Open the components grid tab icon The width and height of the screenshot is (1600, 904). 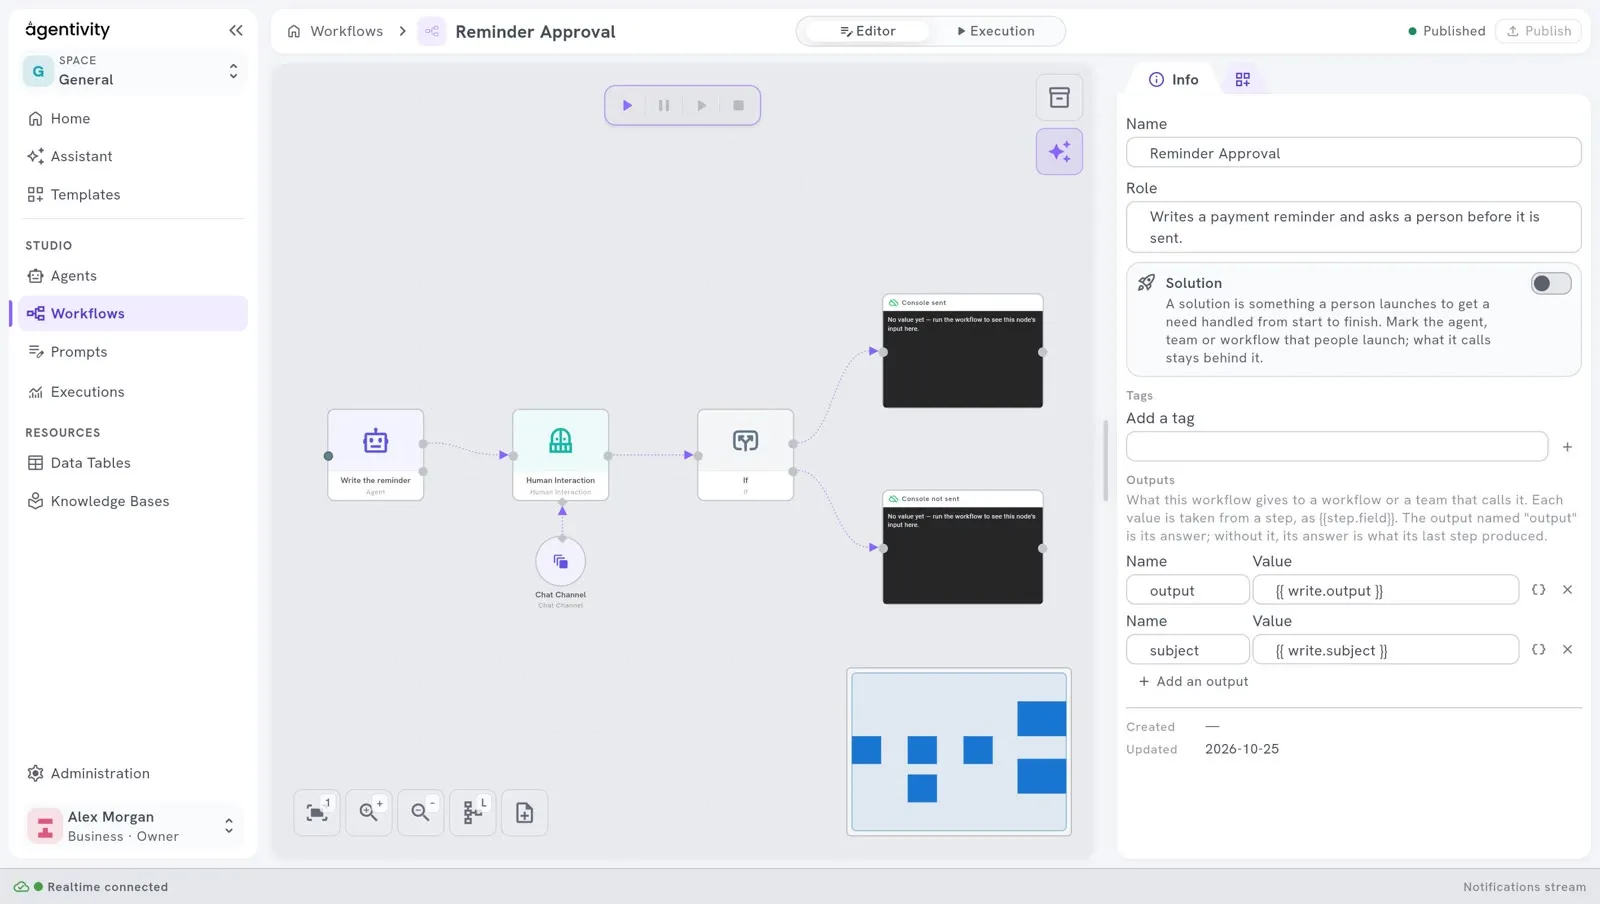pos(1243,79)
